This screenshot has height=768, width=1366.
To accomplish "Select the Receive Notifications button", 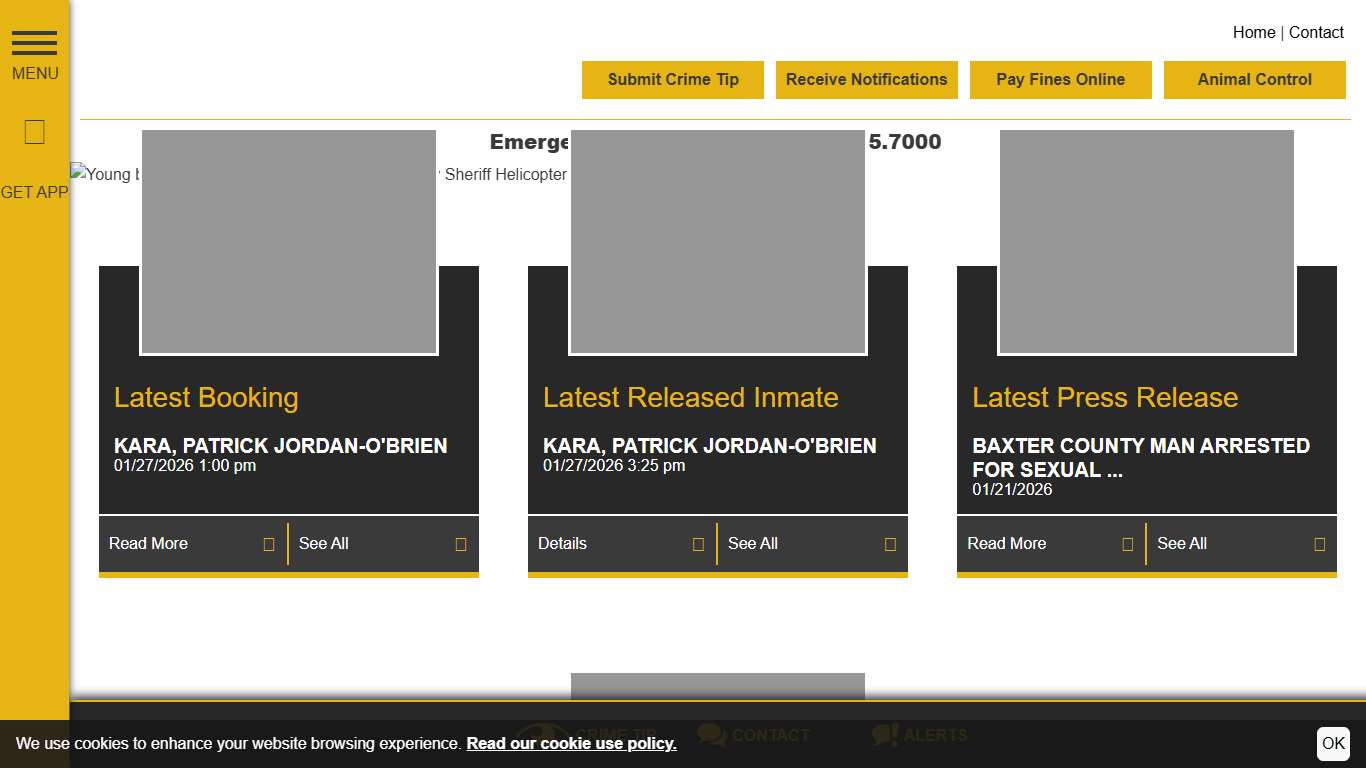I will (x=866, y=80).
